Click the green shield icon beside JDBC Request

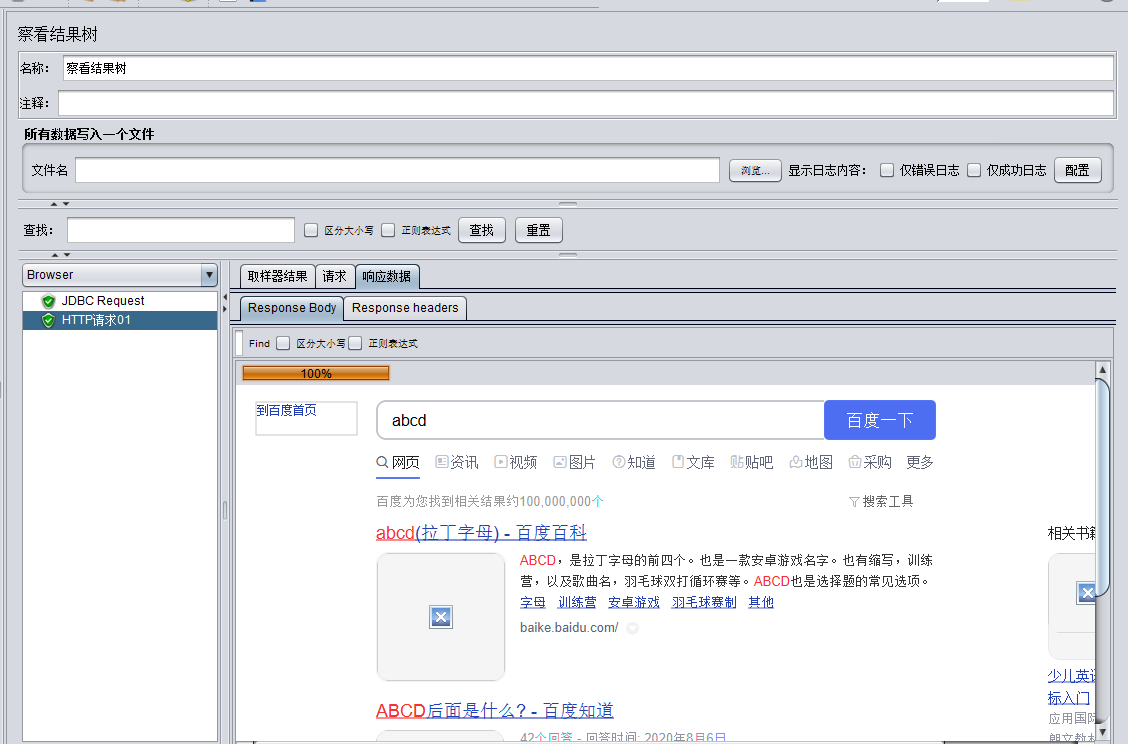click(x=48, y=301)
